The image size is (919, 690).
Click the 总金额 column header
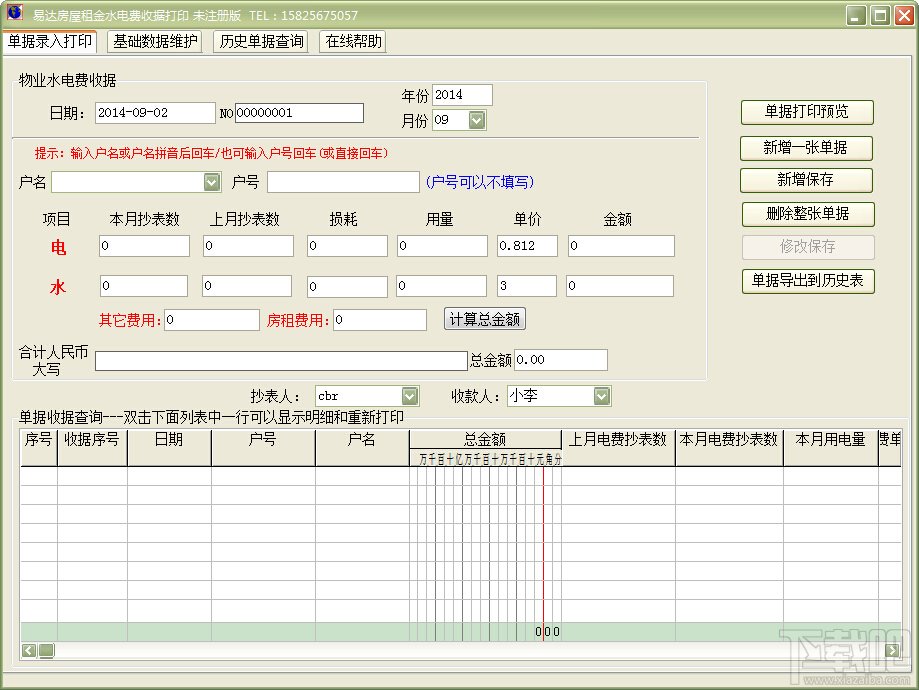[x=485, y=440]
